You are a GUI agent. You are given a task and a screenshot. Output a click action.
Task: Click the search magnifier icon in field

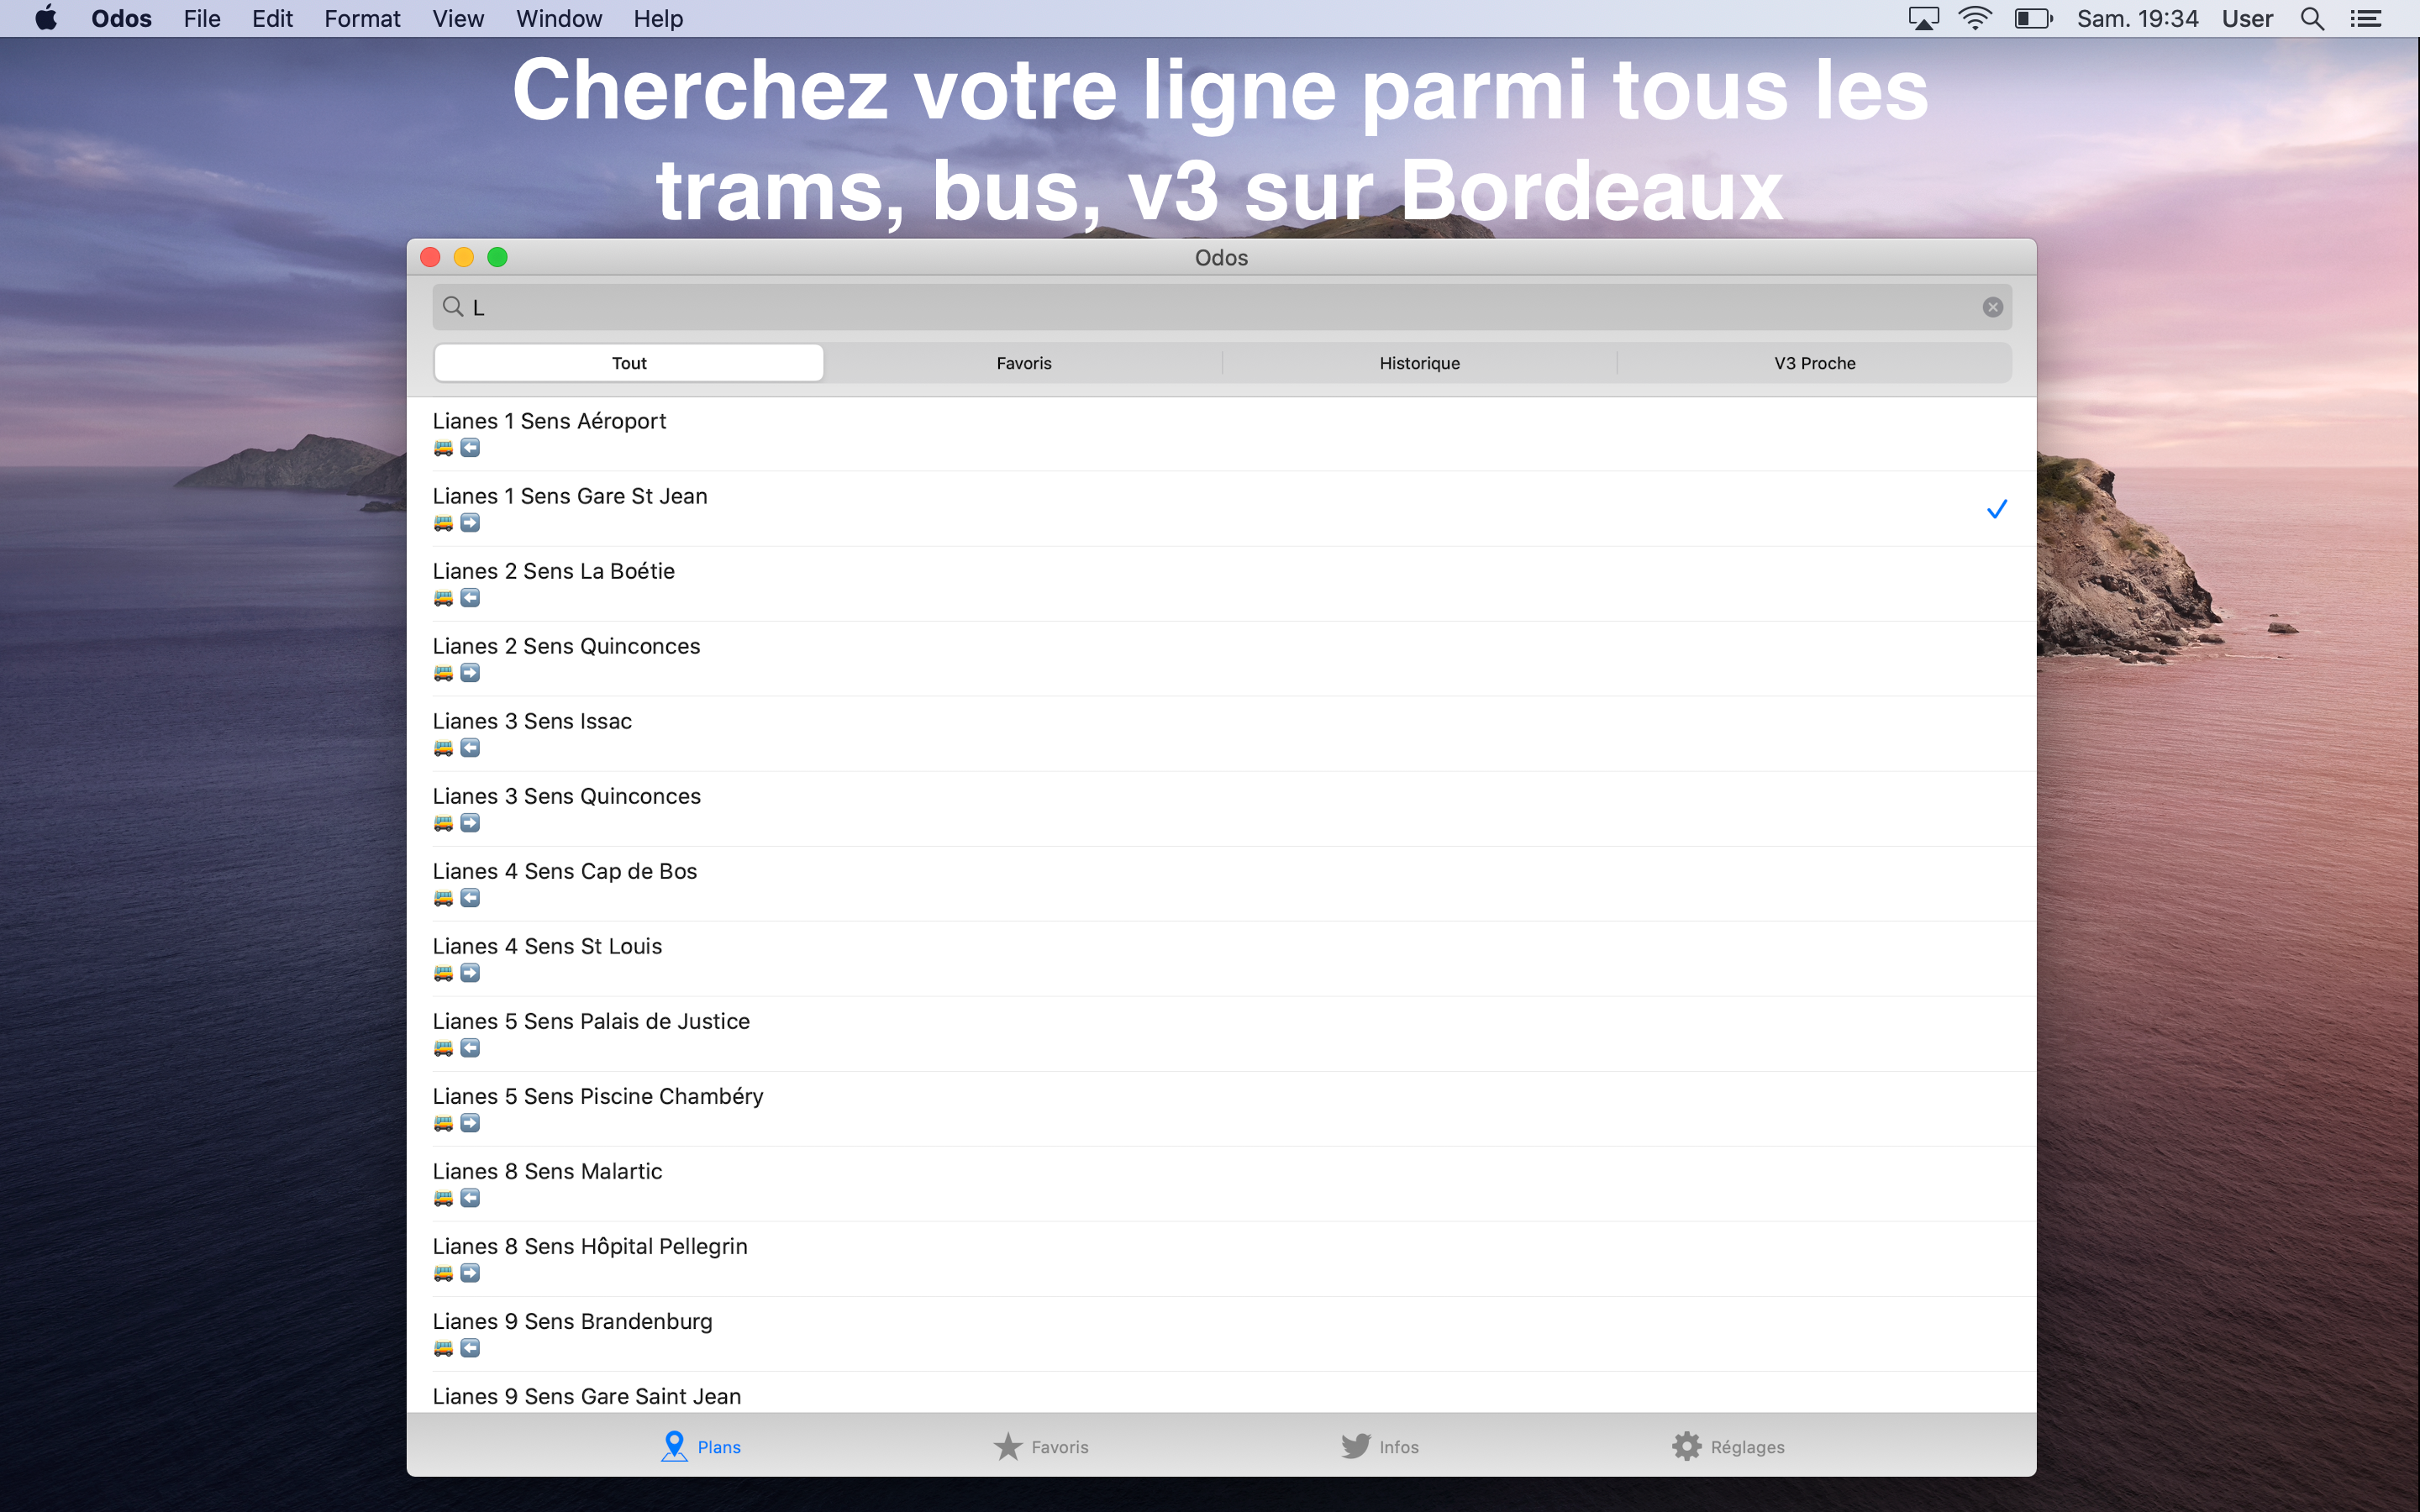(453, 307)
